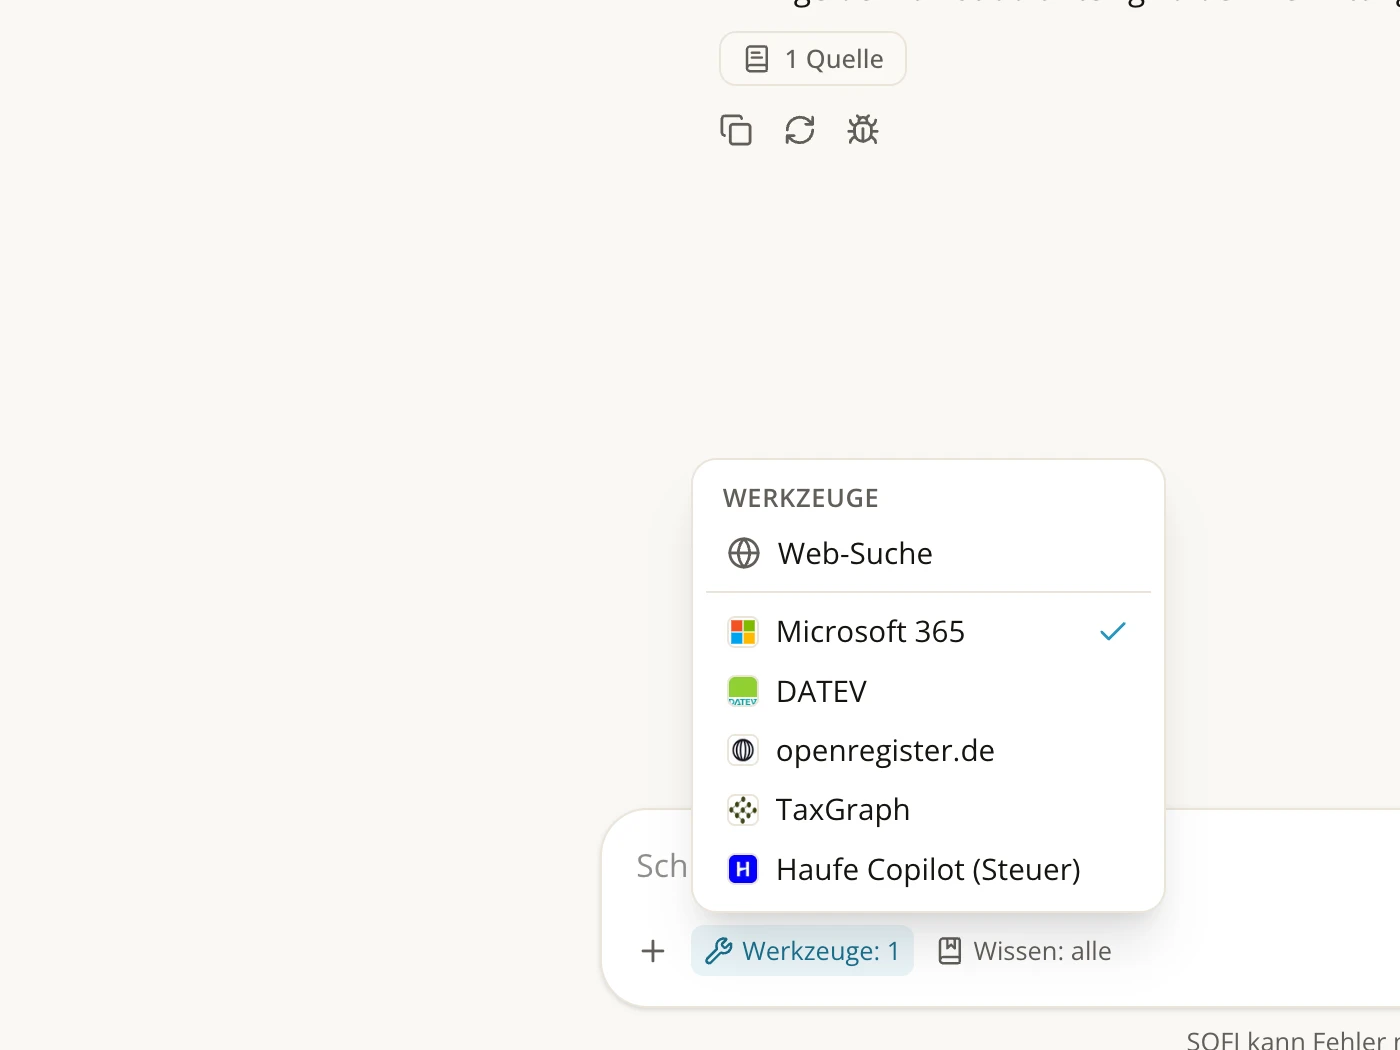Click the openregister.de logo icon
The image size is (1400, 1050).
tap(743, 750)
